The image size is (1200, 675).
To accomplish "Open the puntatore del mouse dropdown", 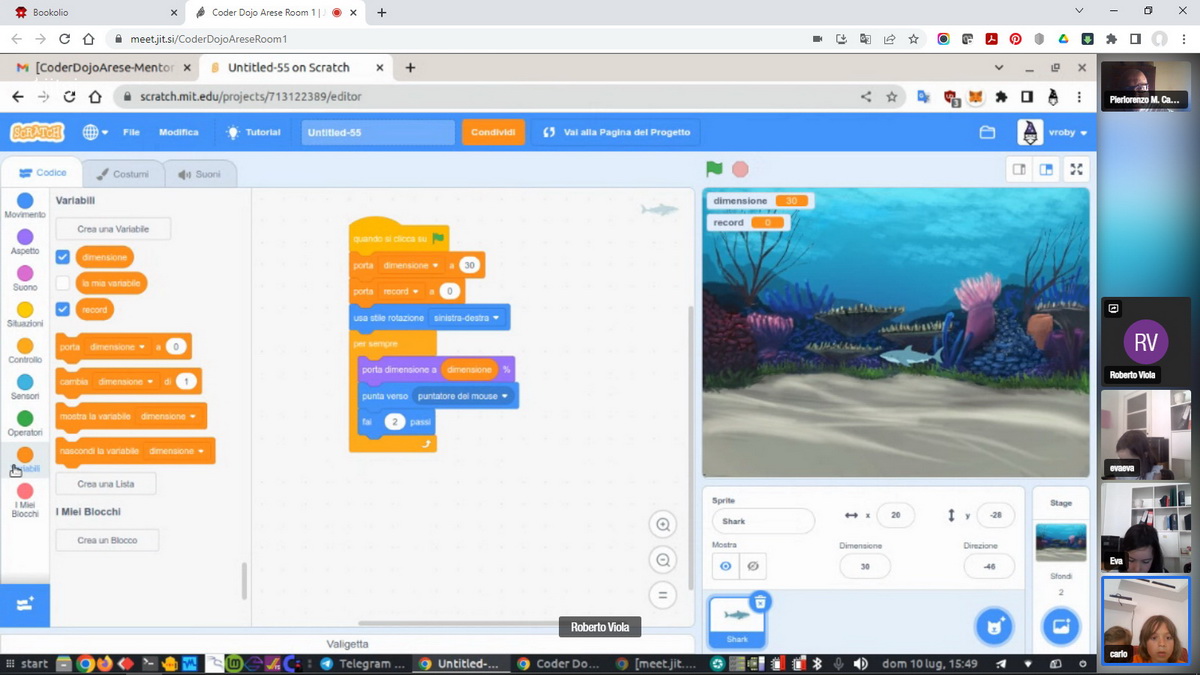I will (463, 396).
